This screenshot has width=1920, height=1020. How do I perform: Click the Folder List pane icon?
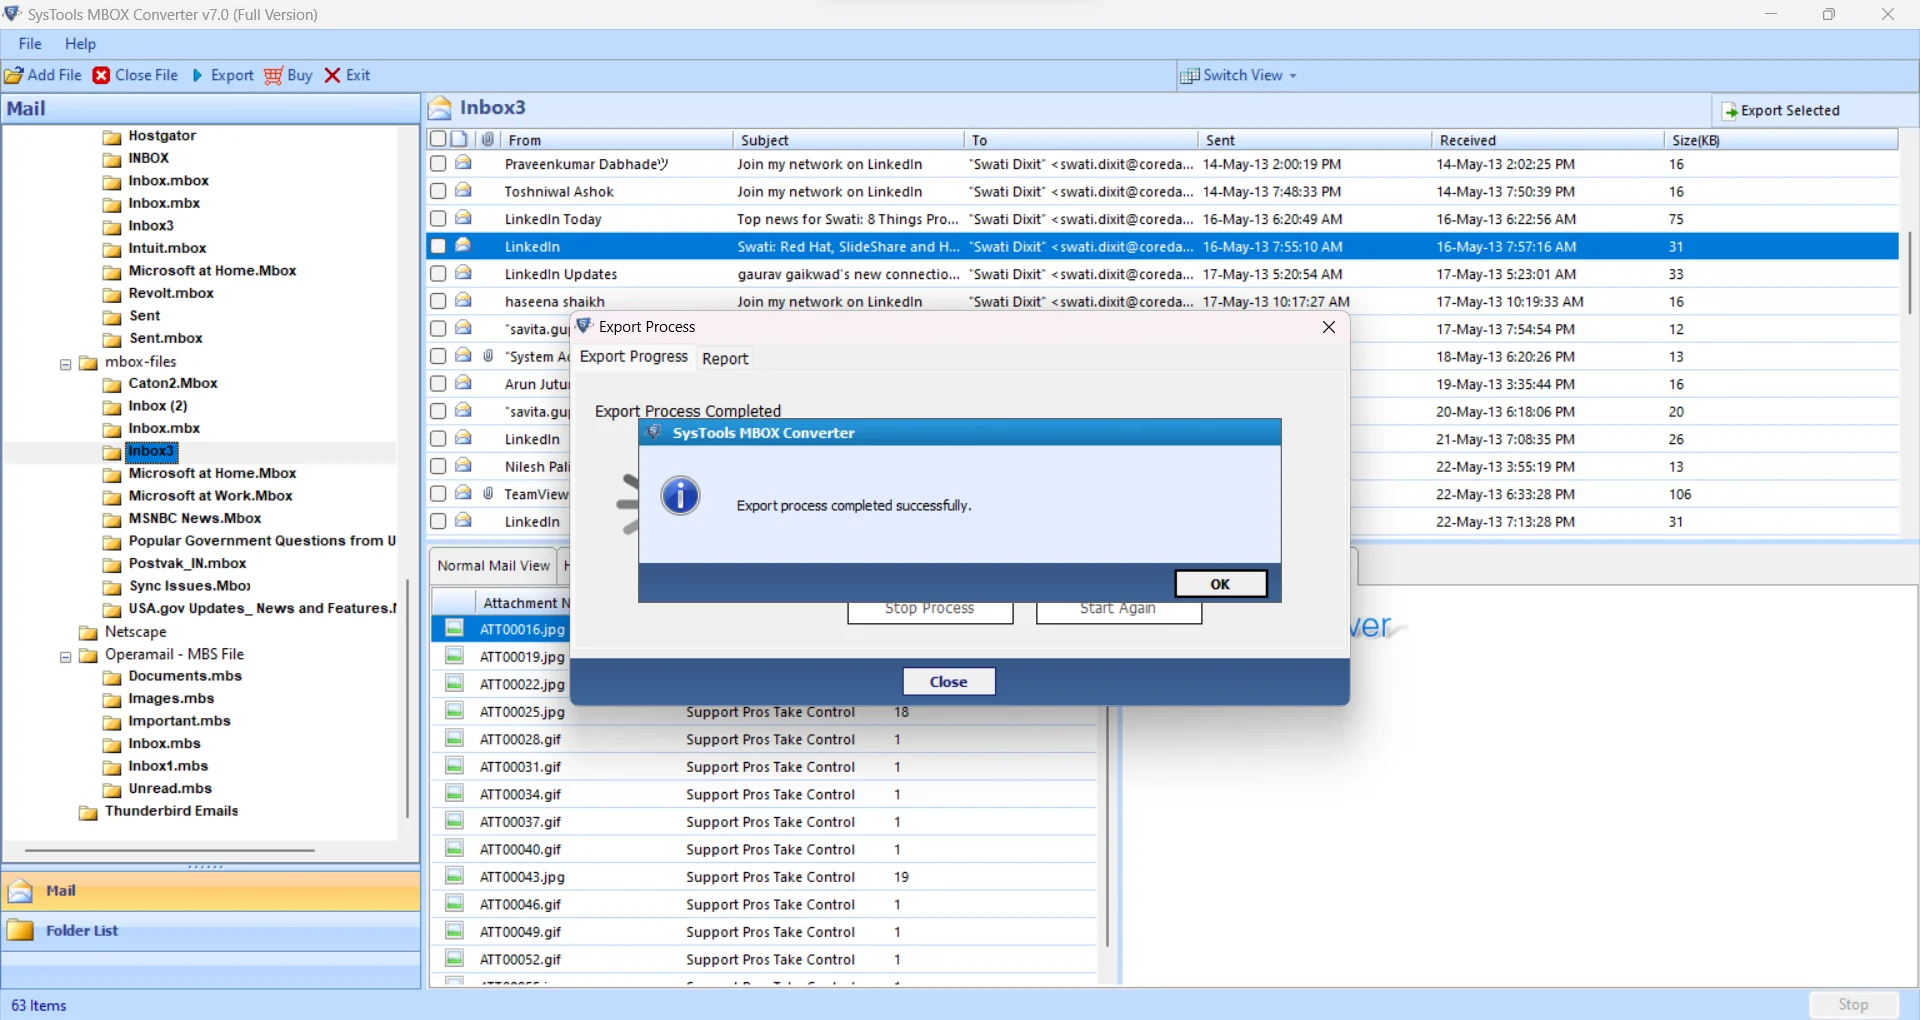tap(21, 931)
